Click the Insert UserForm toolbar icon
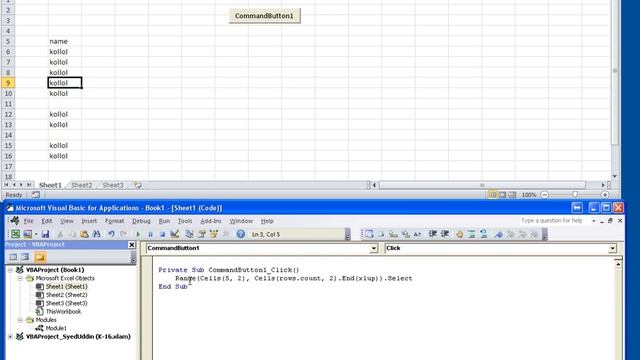This screenshot has width=640, height=360. click(x=27, y=234)
